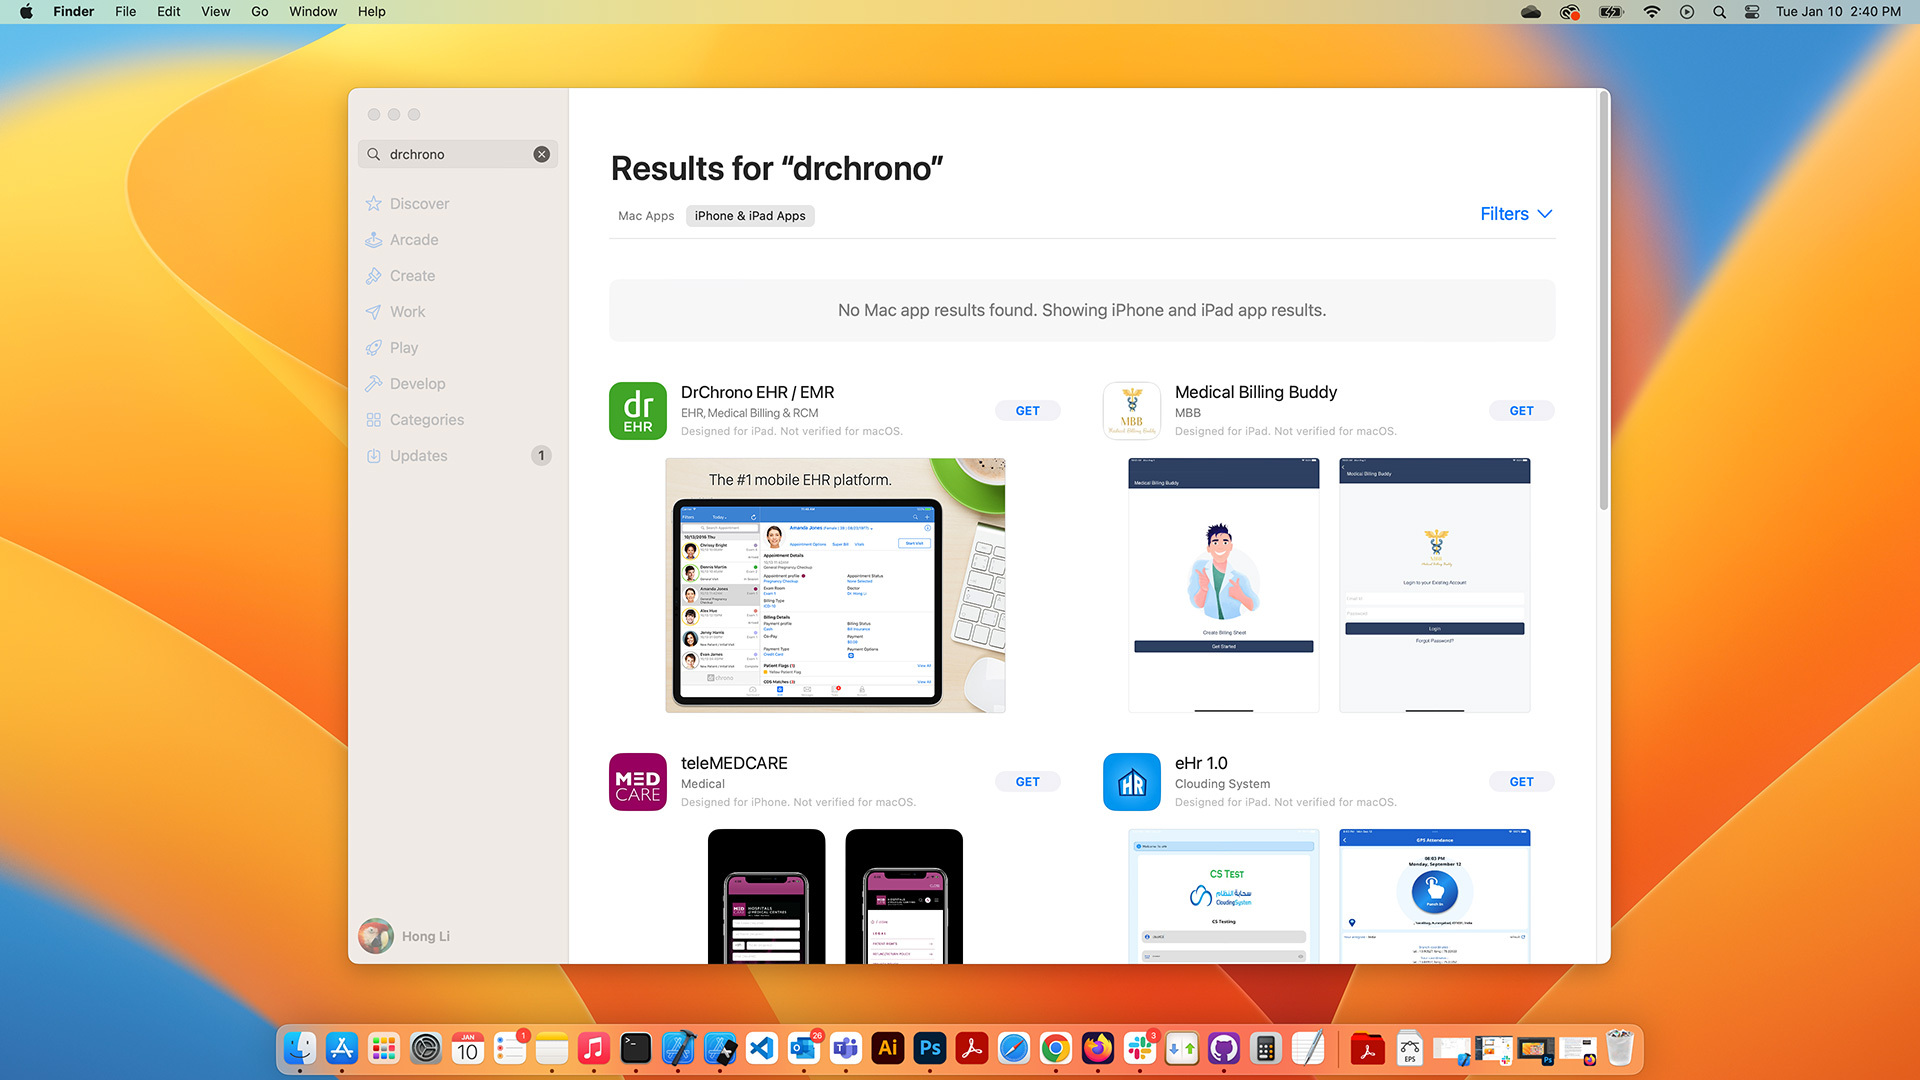
Task: Open App Store icon in the dock
Action: (x=342, y=1048)
